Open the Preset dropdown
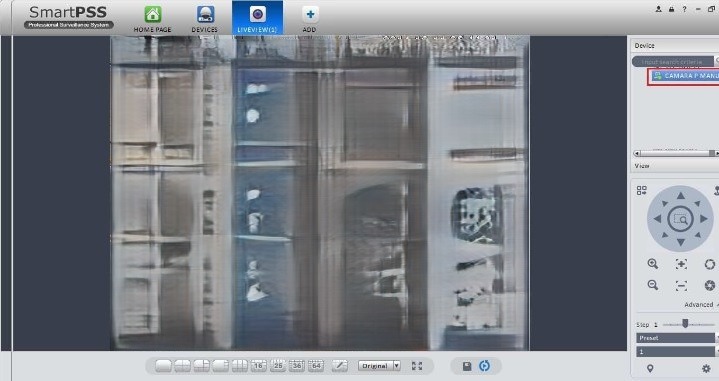Screen dimensions: 719x381 (676, 338)
